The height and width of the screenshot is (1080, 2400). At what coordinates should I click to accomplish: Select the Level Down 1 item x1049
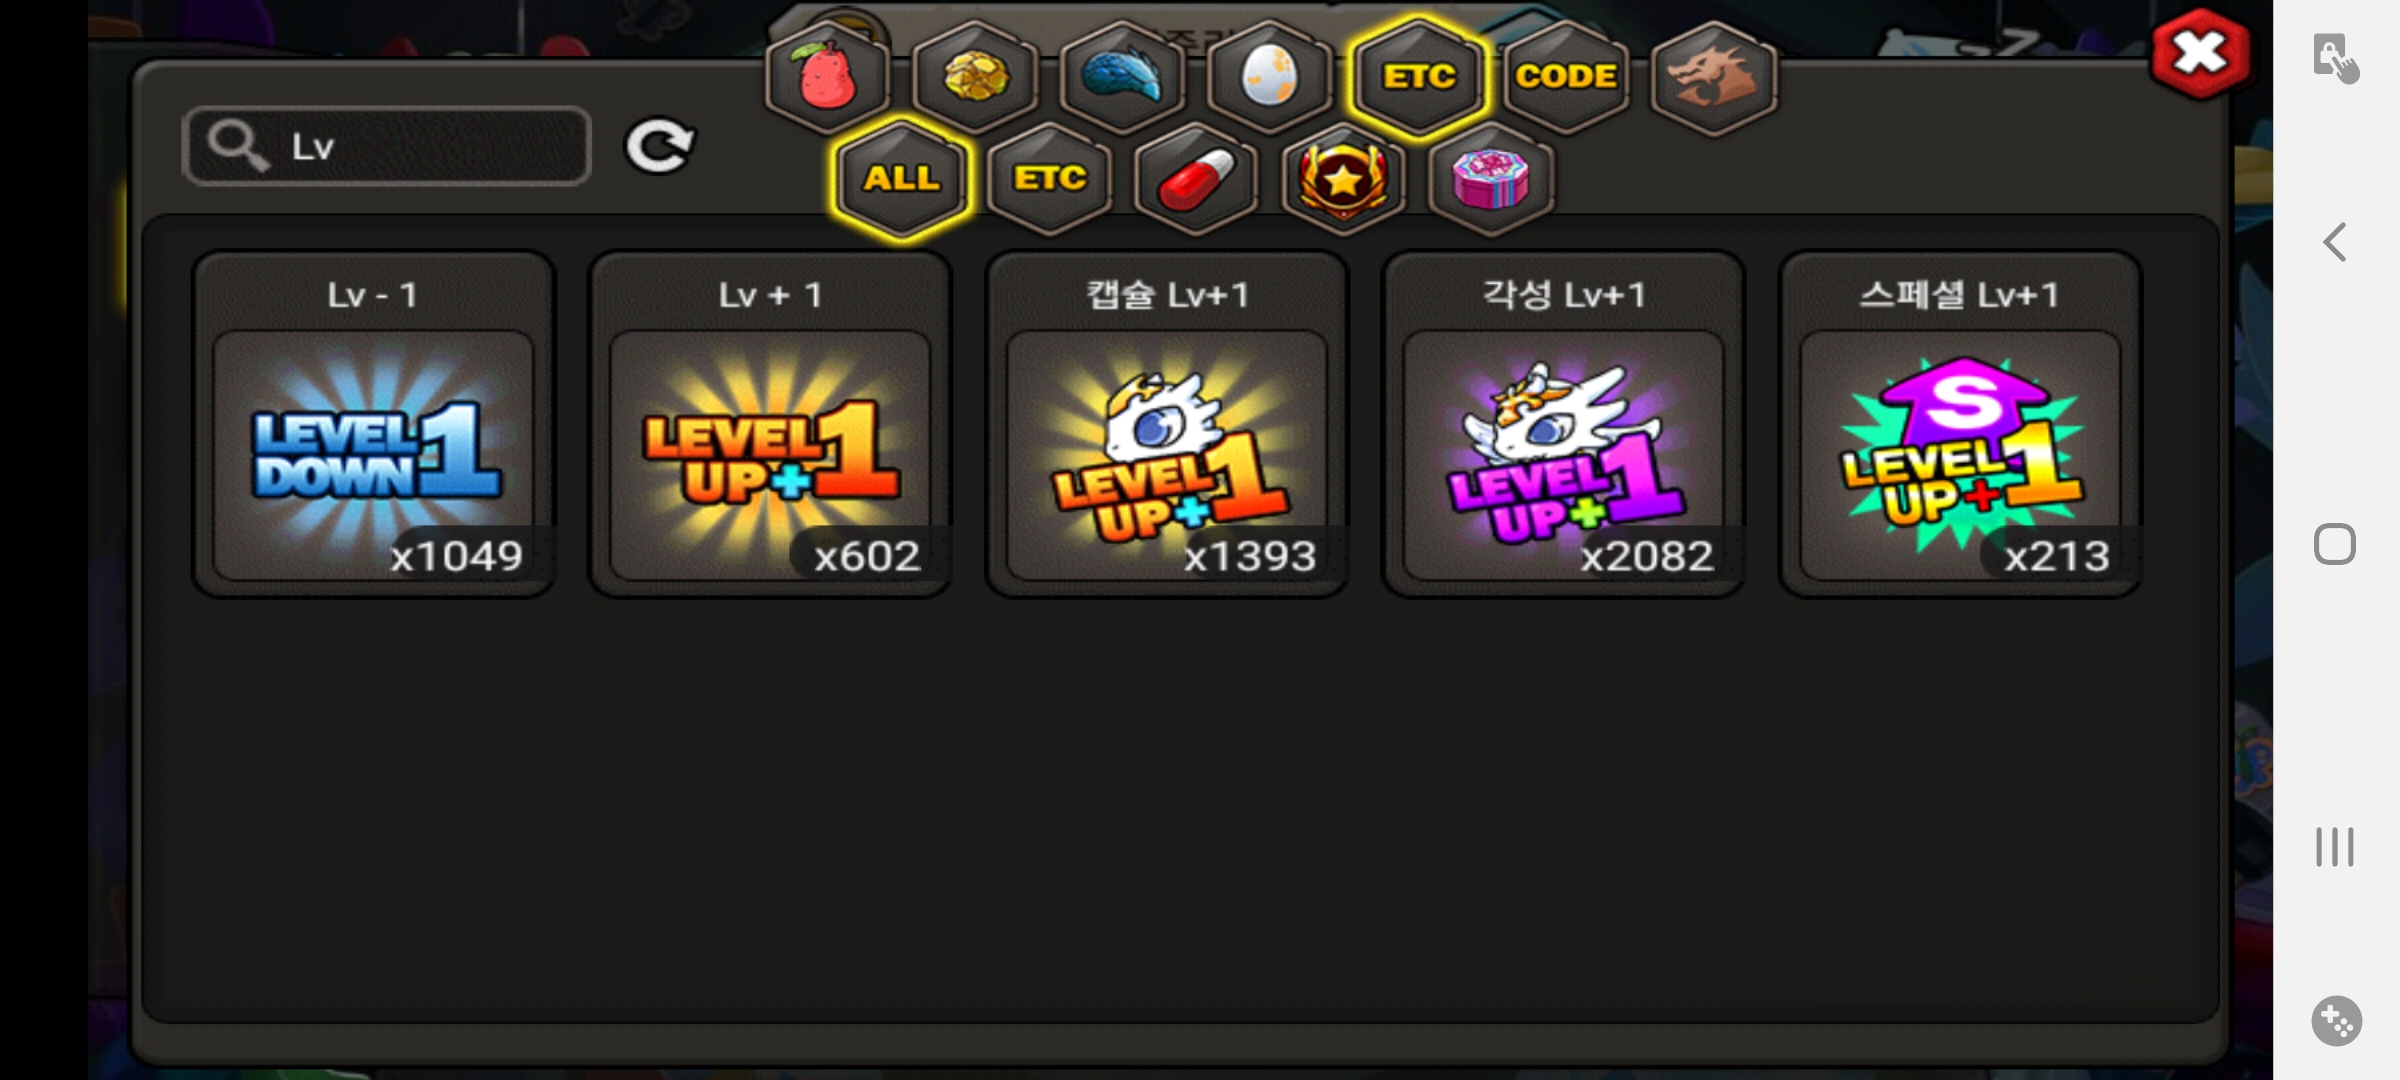(x=373, y=425)
